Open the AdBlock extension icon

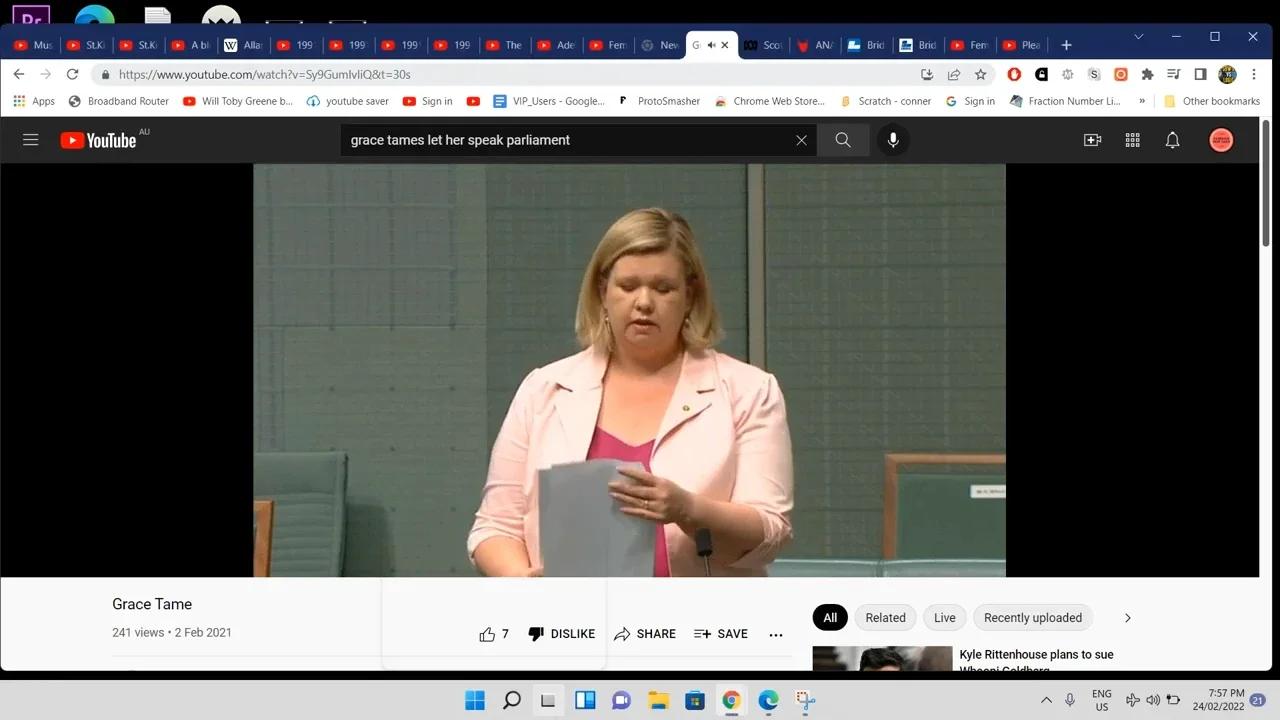1013,74
